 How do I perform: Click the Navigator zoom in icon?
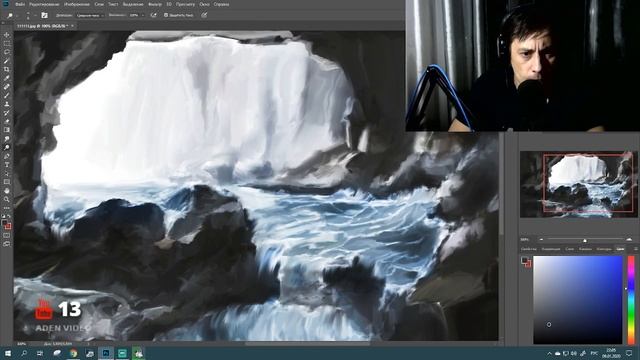629,240
